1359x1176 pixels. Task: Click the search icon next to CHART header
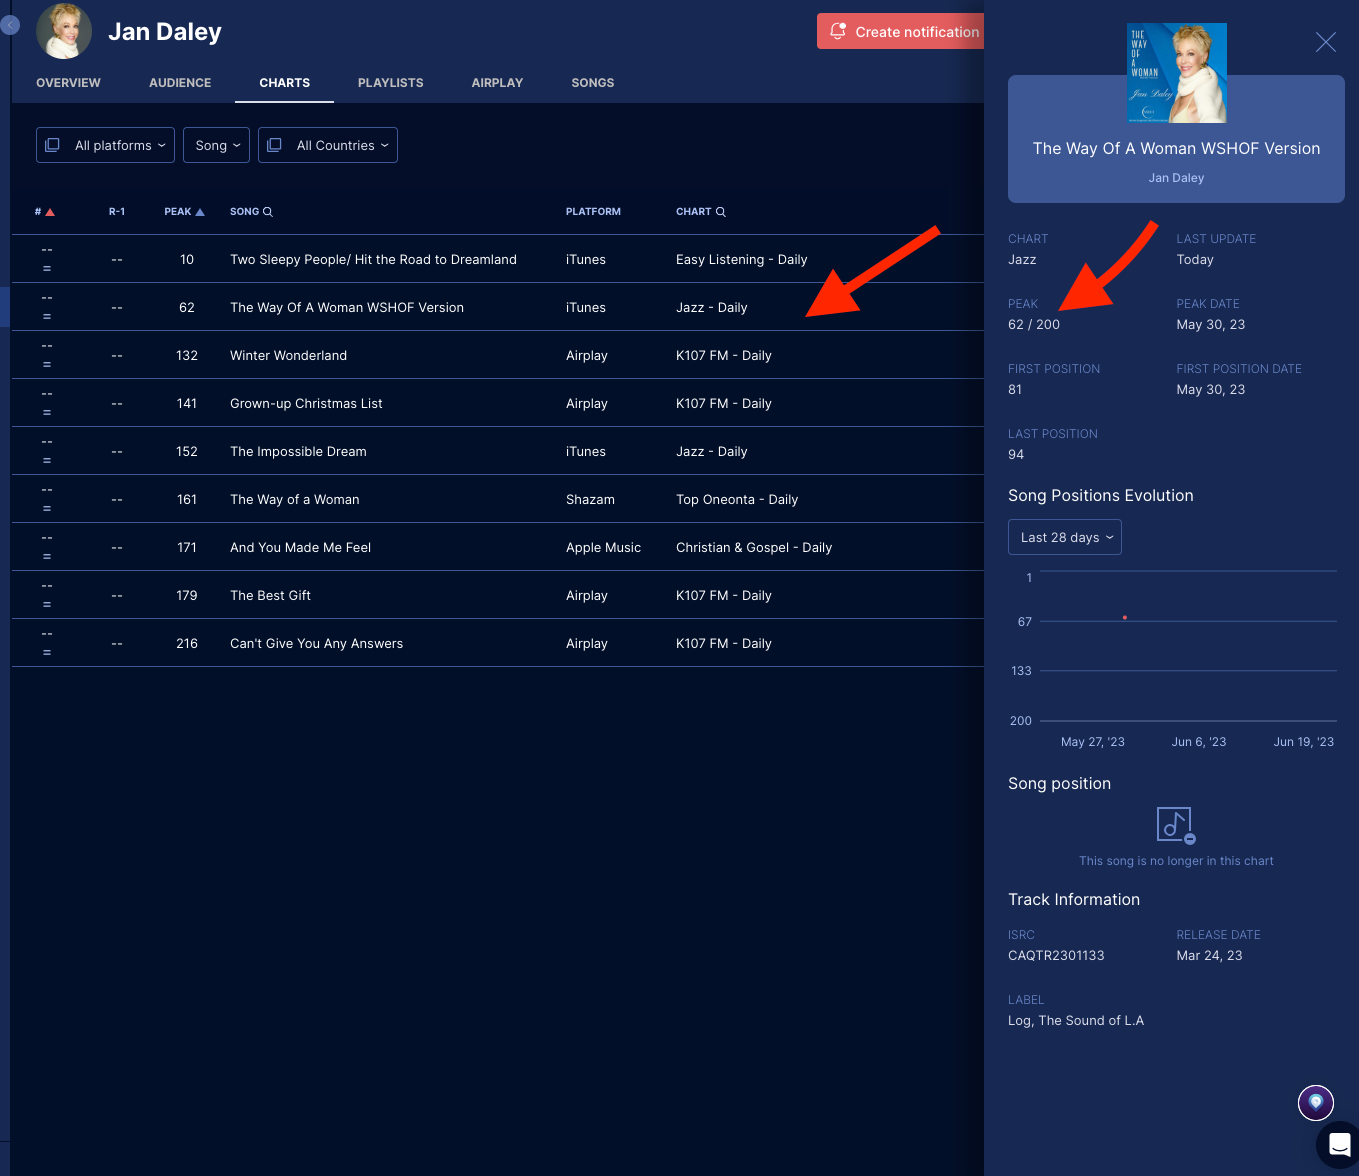pos(721,212)
